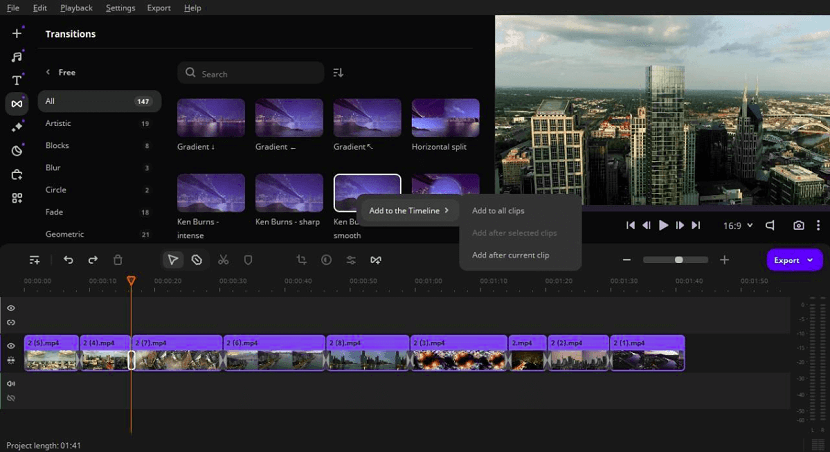Redo the last action
Screen dimensions: 830x452
pos(93,260)
